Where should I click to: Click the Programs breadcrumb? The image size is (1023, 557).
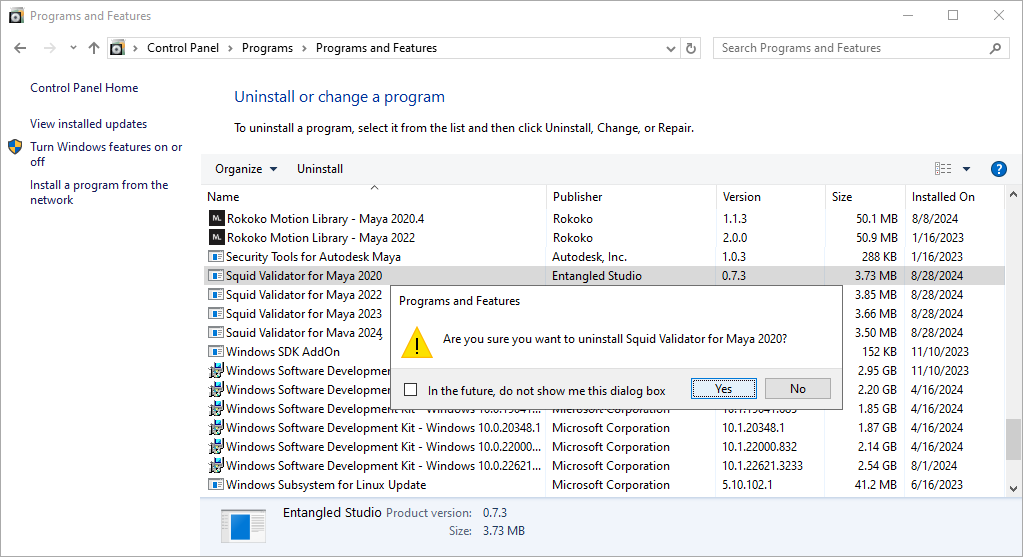coord(267,48)
